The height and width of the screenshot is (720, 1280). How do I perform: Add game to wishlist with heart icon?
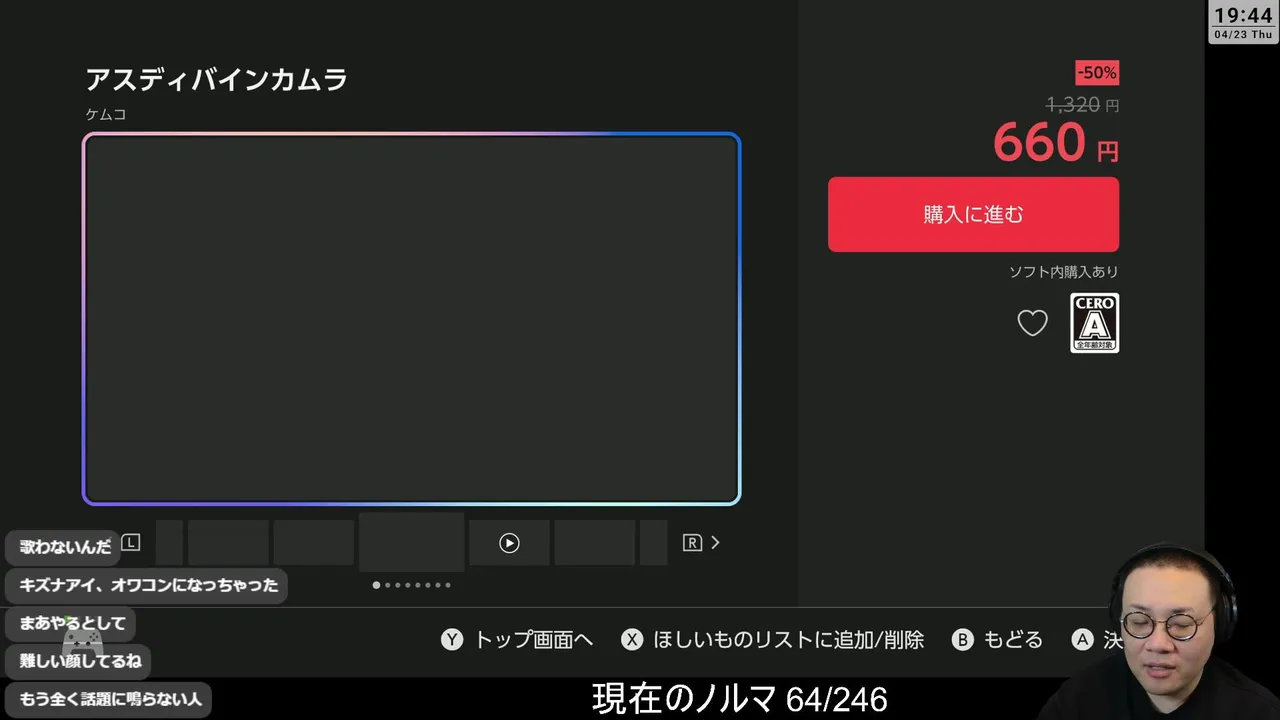(x=1032, y=323)
